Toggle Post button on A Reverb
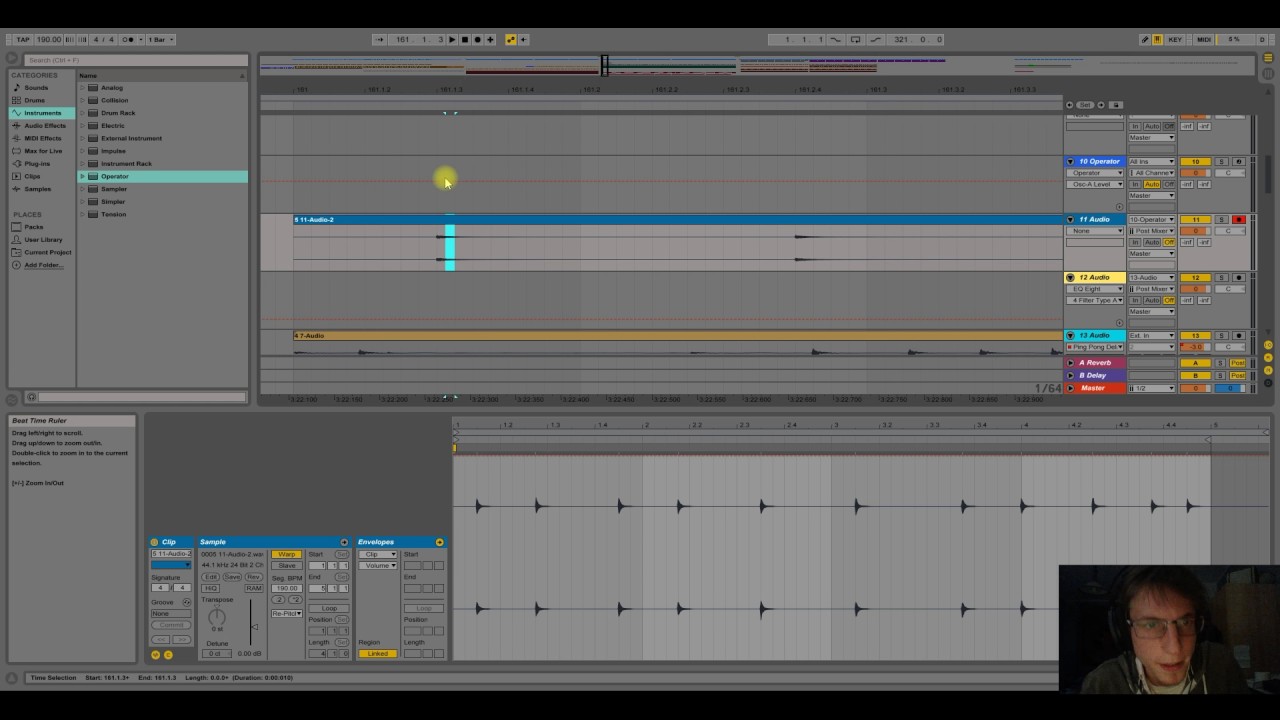The image size is (1280, 720). pos(1237,363)
